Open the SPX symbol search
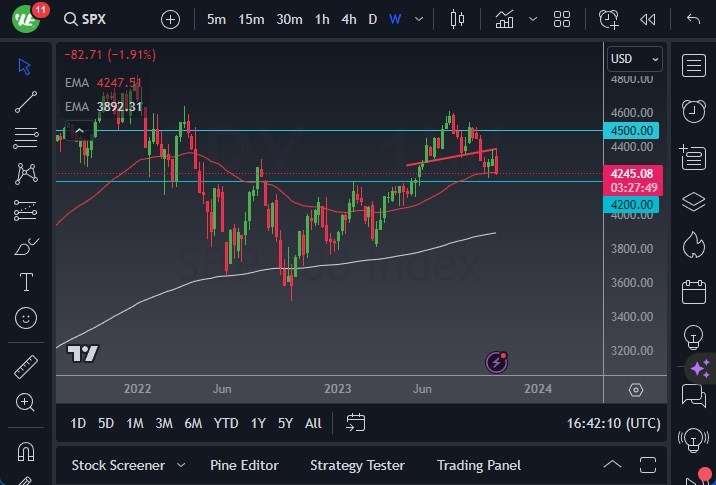The width and height of the screenshot is (716, 485). (85, 19)
